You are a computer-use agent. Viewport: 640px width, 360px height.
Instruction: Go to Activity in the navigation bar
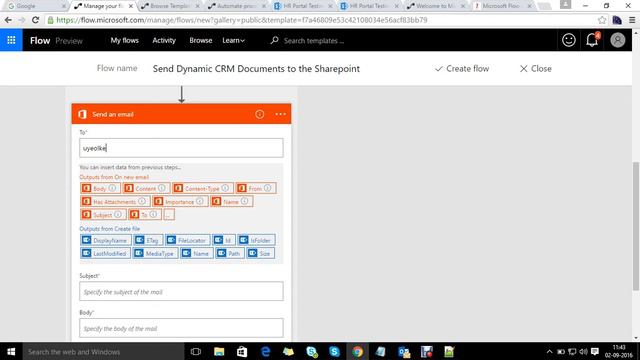(x=164, y=40)
